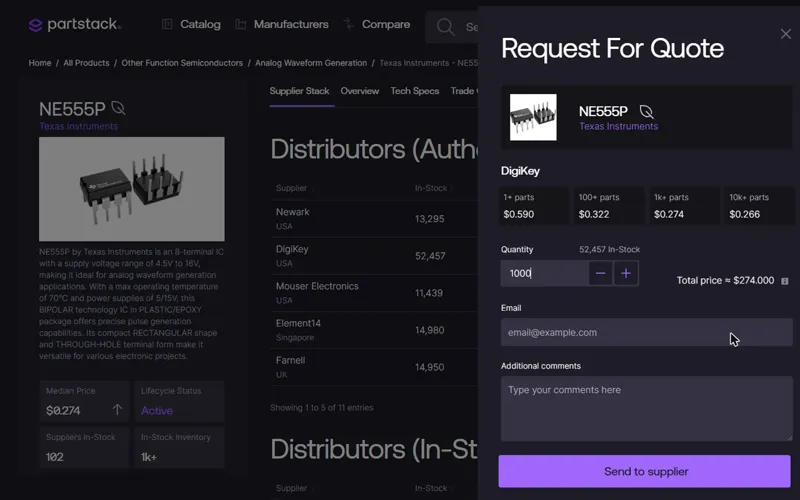This screenshot has height=500, width=800.
Task: Click the Send to supplier button
Action: pos(644,471)
